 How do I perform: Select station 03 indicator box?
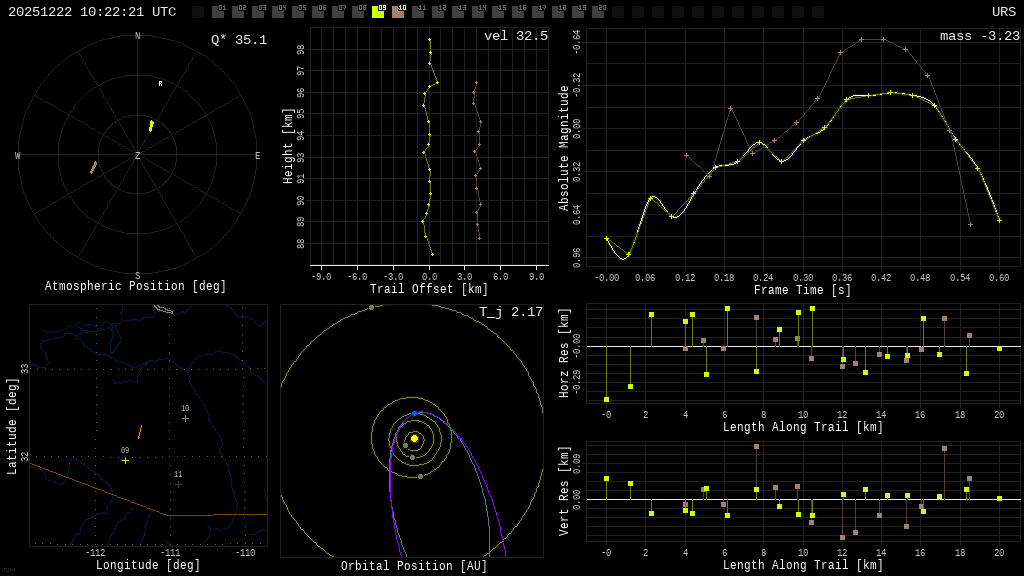(x=258, y=12)
